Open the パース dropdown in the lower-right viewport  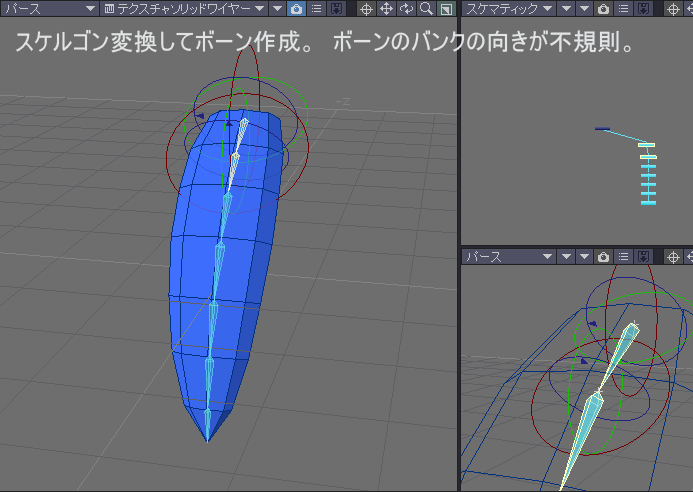[x=508, y=256]
